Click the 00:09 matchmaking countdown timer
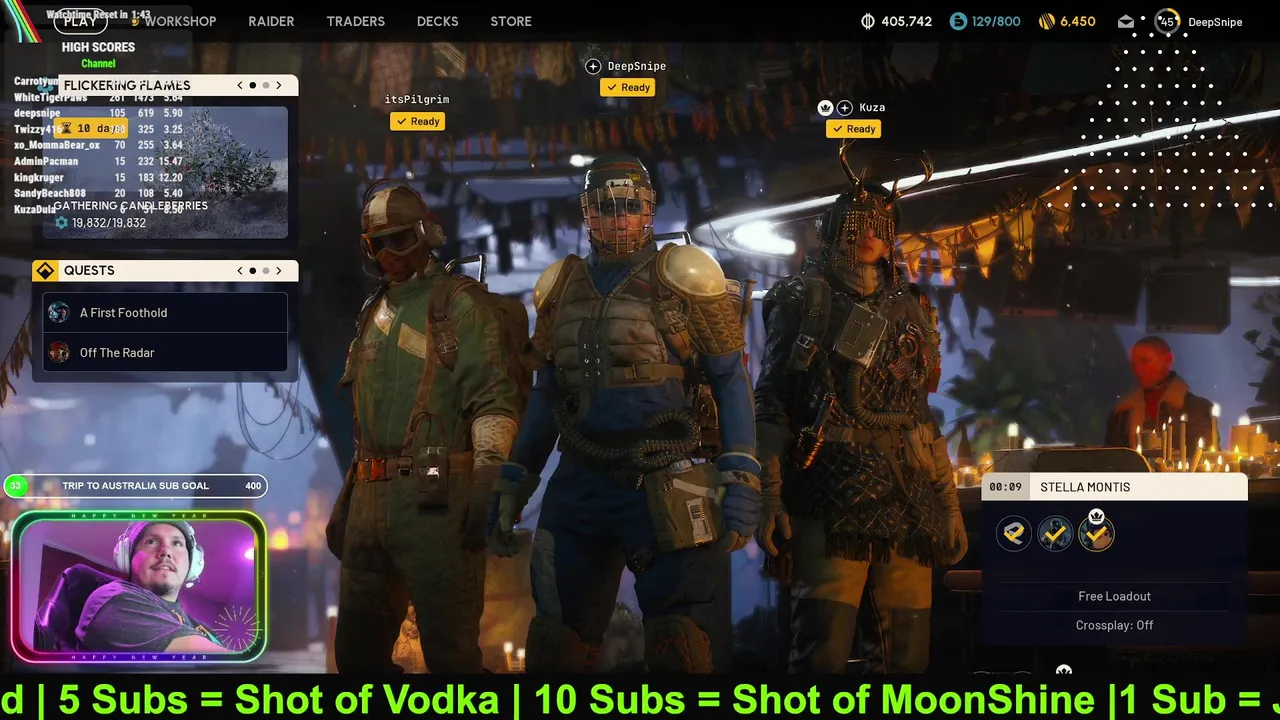1280x720 pixels. pos(1006,487)
